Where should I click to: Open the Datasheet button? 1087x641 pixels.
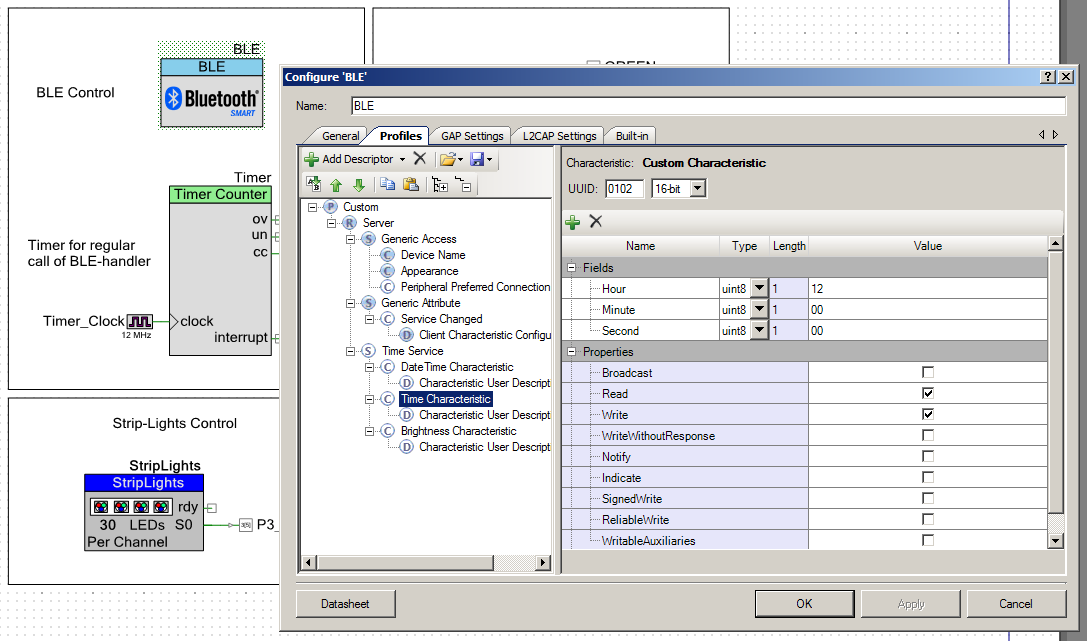pyautogui.click(x=345, y=604)
